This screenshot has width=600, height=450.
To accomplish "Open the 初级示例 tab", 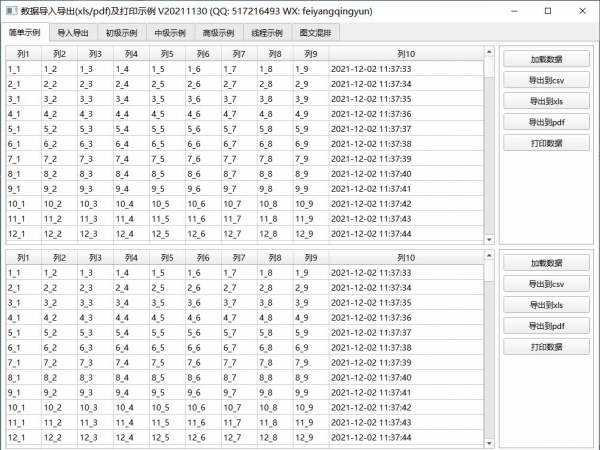I will (x=122, y=33).
